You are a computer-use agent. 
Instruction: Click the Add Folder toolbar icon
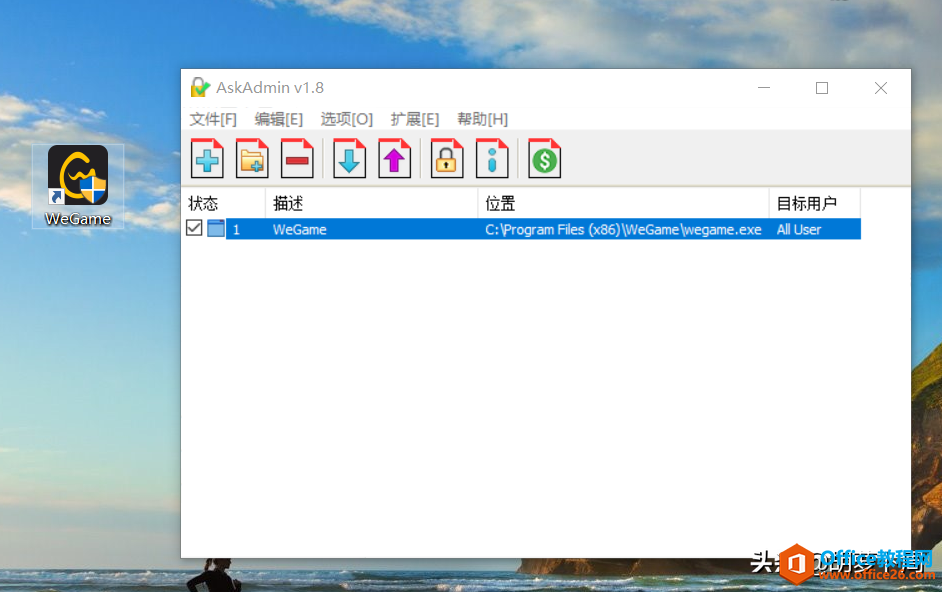(x=252, y=159)
